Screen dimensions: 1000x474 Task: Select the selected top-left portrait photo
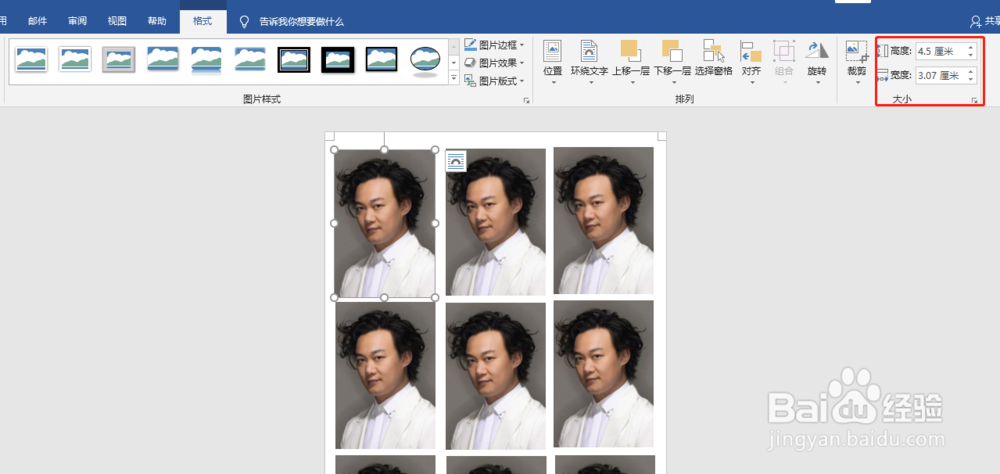click(x=385, y=223)
